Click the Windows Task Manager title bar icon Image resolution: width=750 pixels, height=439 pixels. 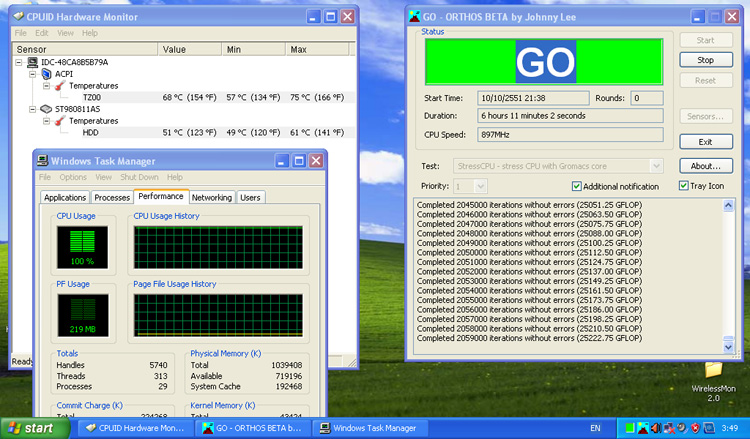pyautogui.click(x=43, y=161)
